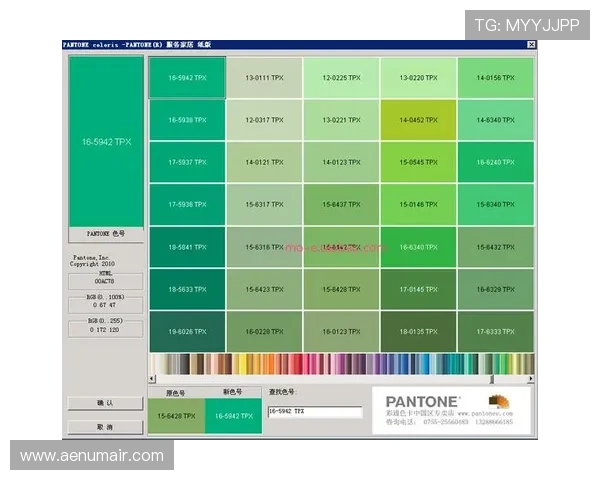The image size is (600, 480).
Task: Pick the 15-0545 TPX swatch
Action: (x=418, y=162)
